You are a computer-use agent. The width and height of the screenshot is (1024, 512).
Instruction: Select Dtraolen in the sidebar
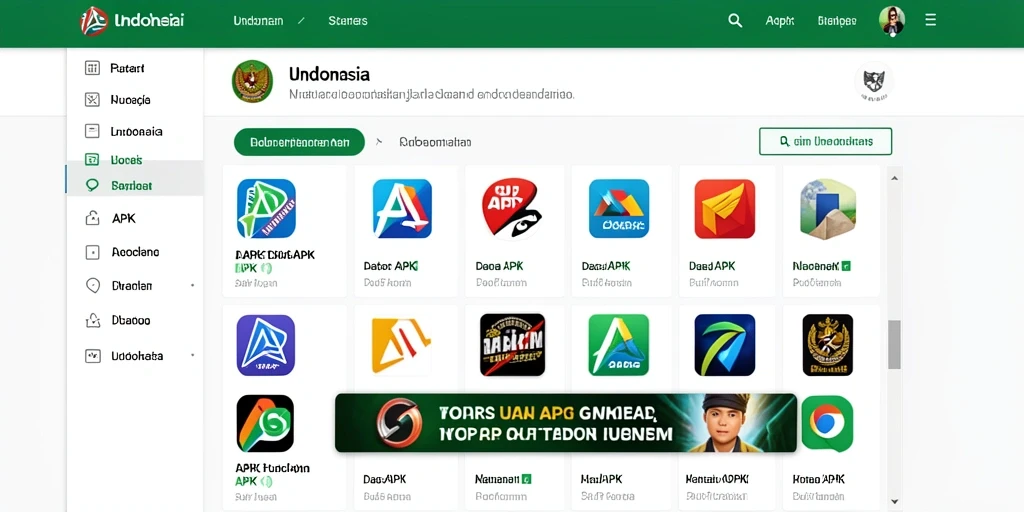click(131, 286)
